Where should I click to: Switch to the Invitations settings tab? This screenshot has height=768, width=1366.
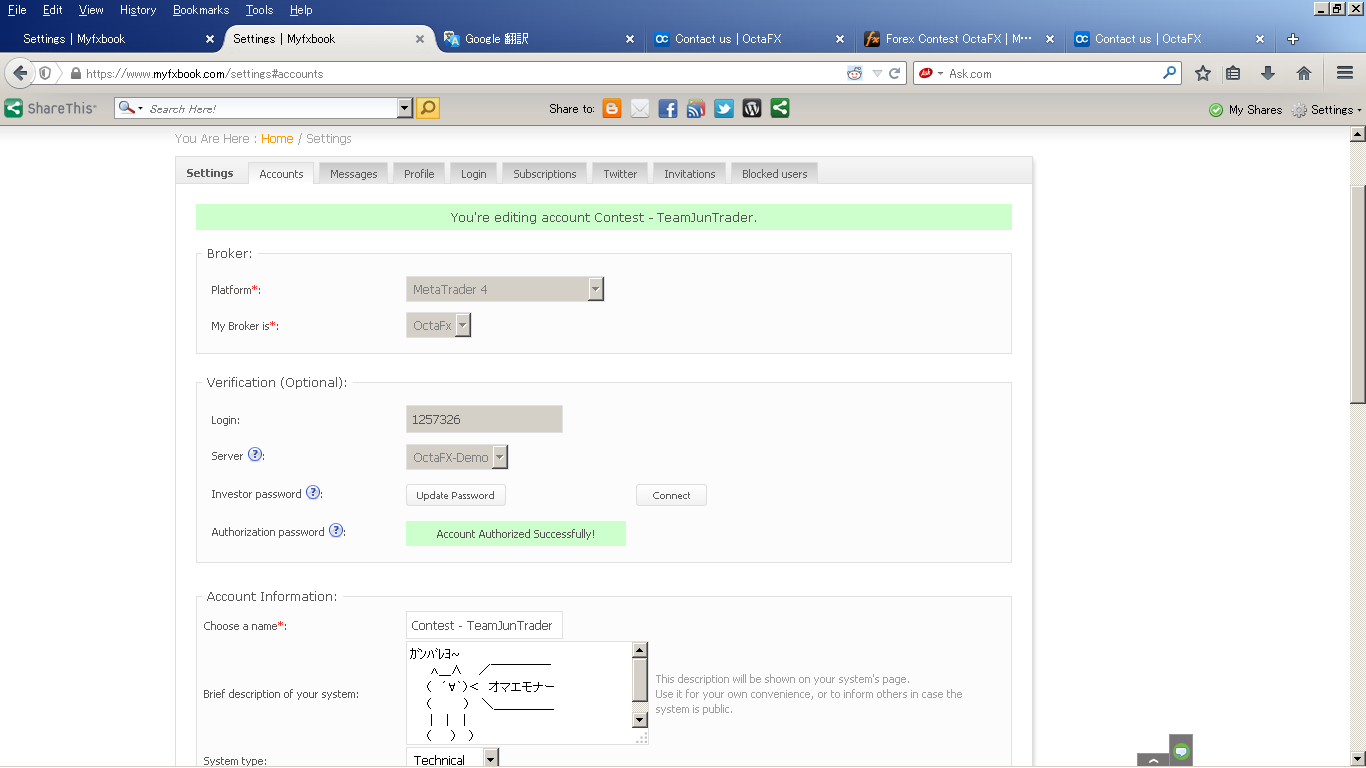(x=690, y=173)
